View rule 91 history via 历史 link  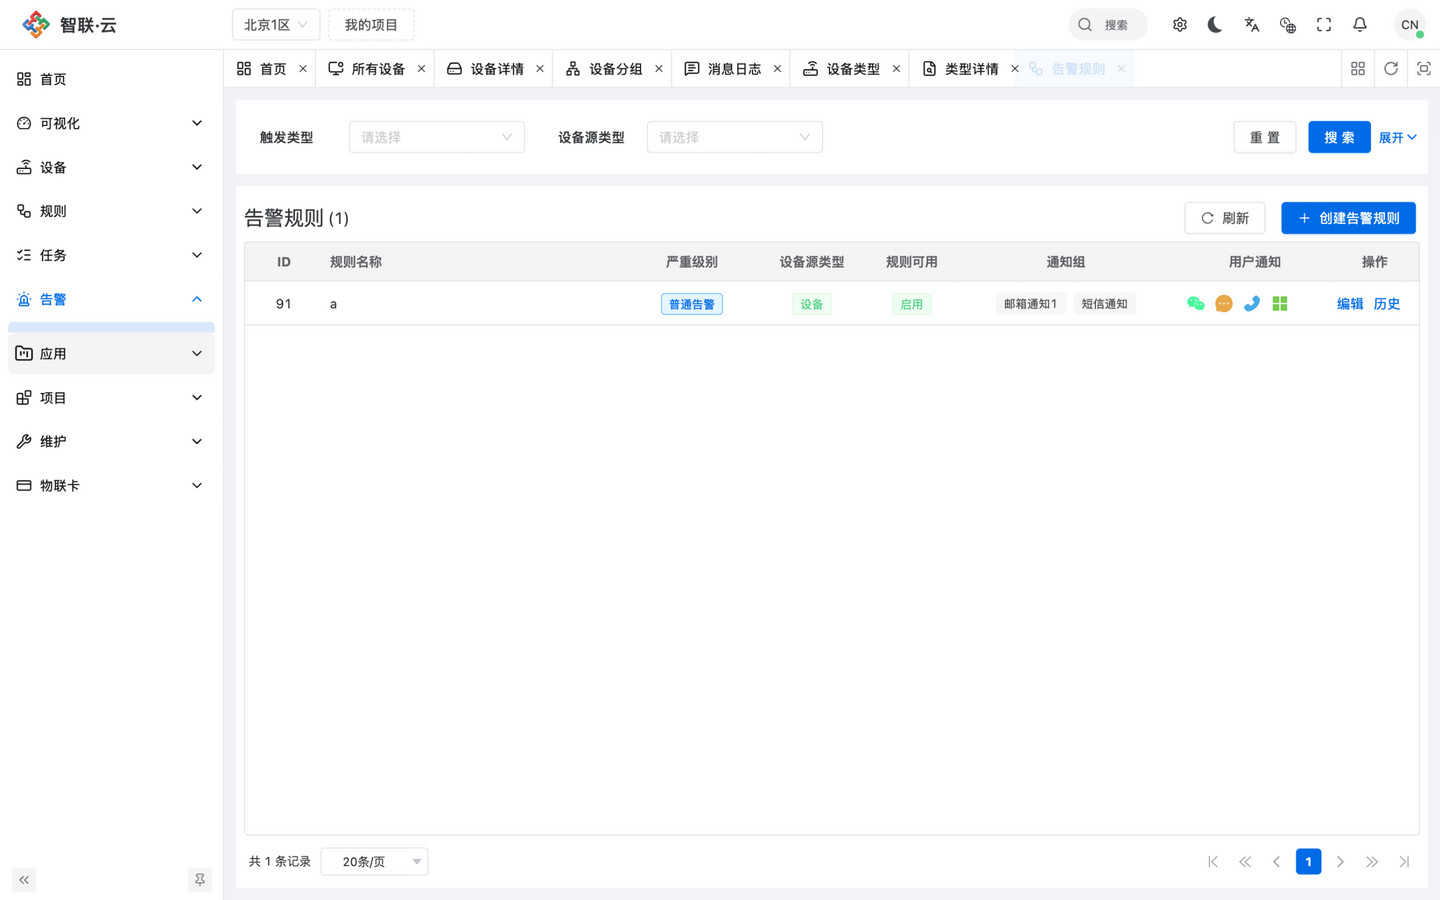point(1387,304)
